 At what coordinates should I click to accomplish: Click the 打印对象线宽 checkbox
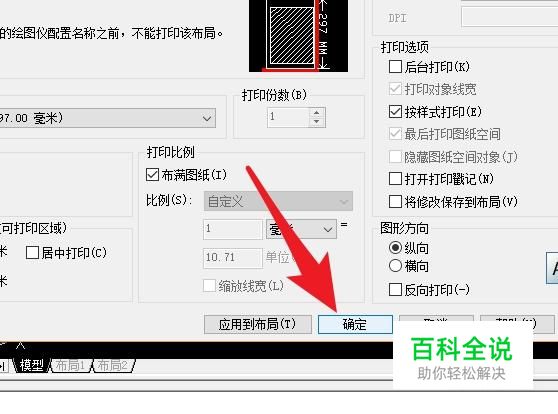(395, 89)
